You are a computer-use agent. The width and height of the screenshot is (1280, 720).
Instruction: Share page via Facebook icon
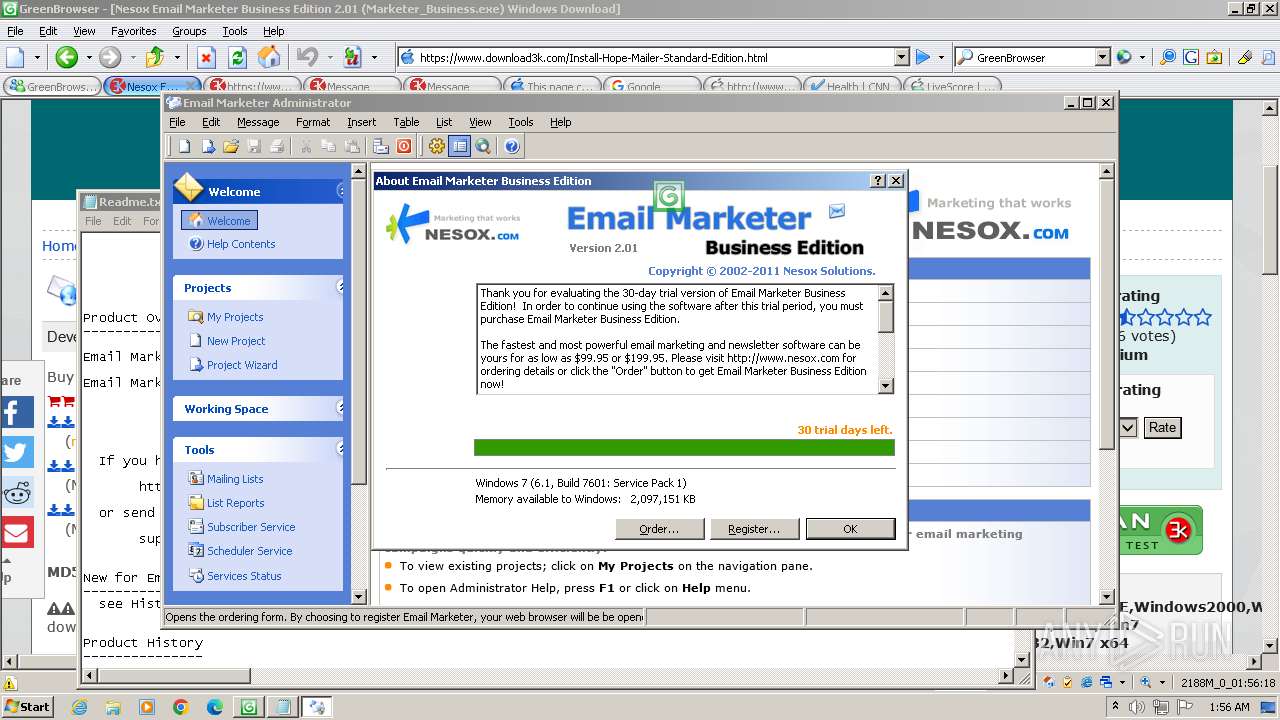click(x=17, y=412)
